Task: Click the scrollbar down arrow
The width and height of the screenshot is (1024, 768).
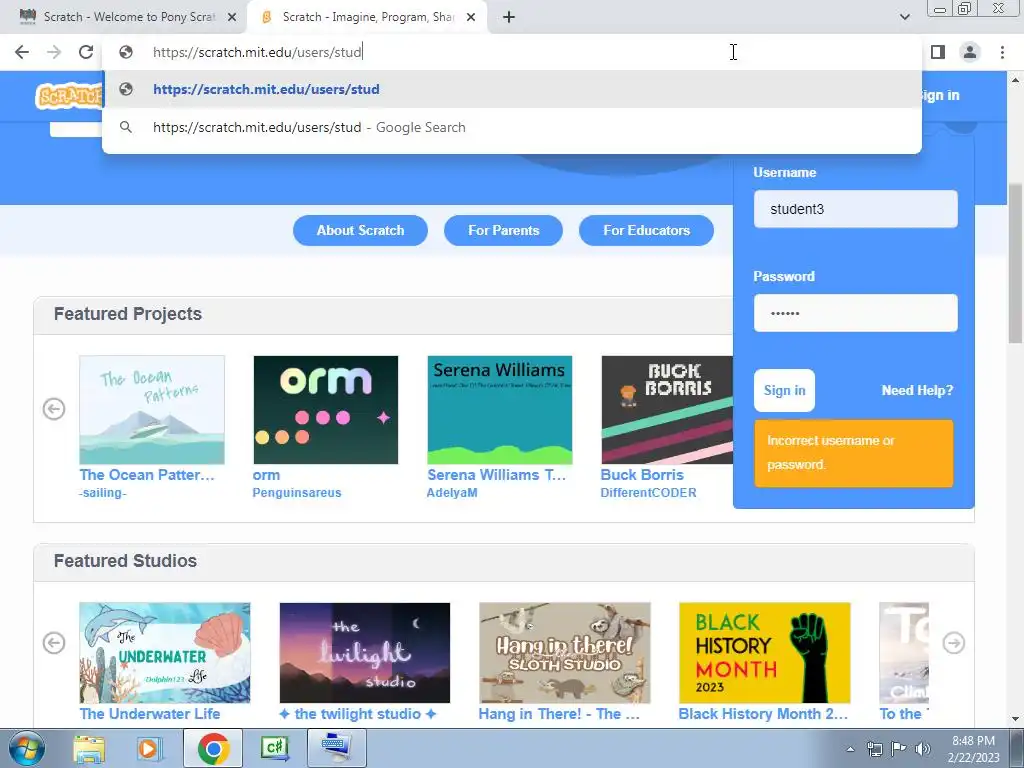Action: 1015,720
